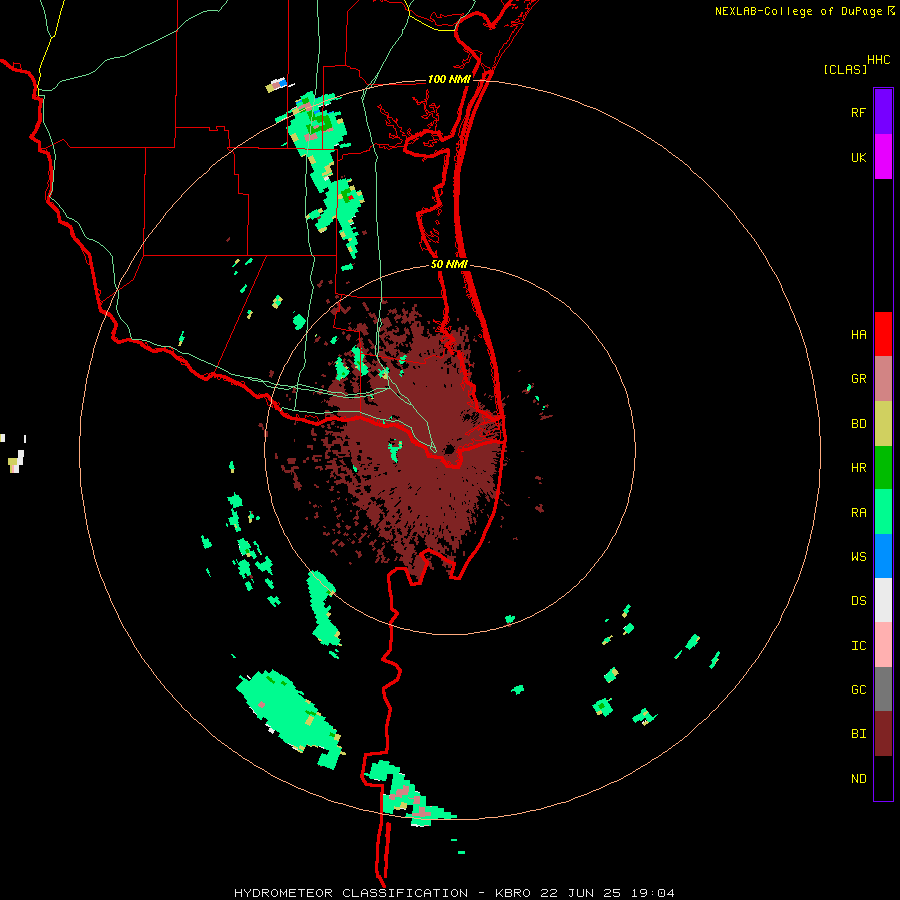Viewport: 900px width, 900px height.
Task: Click the RF legend label
Action: click(x=858, y=112)
